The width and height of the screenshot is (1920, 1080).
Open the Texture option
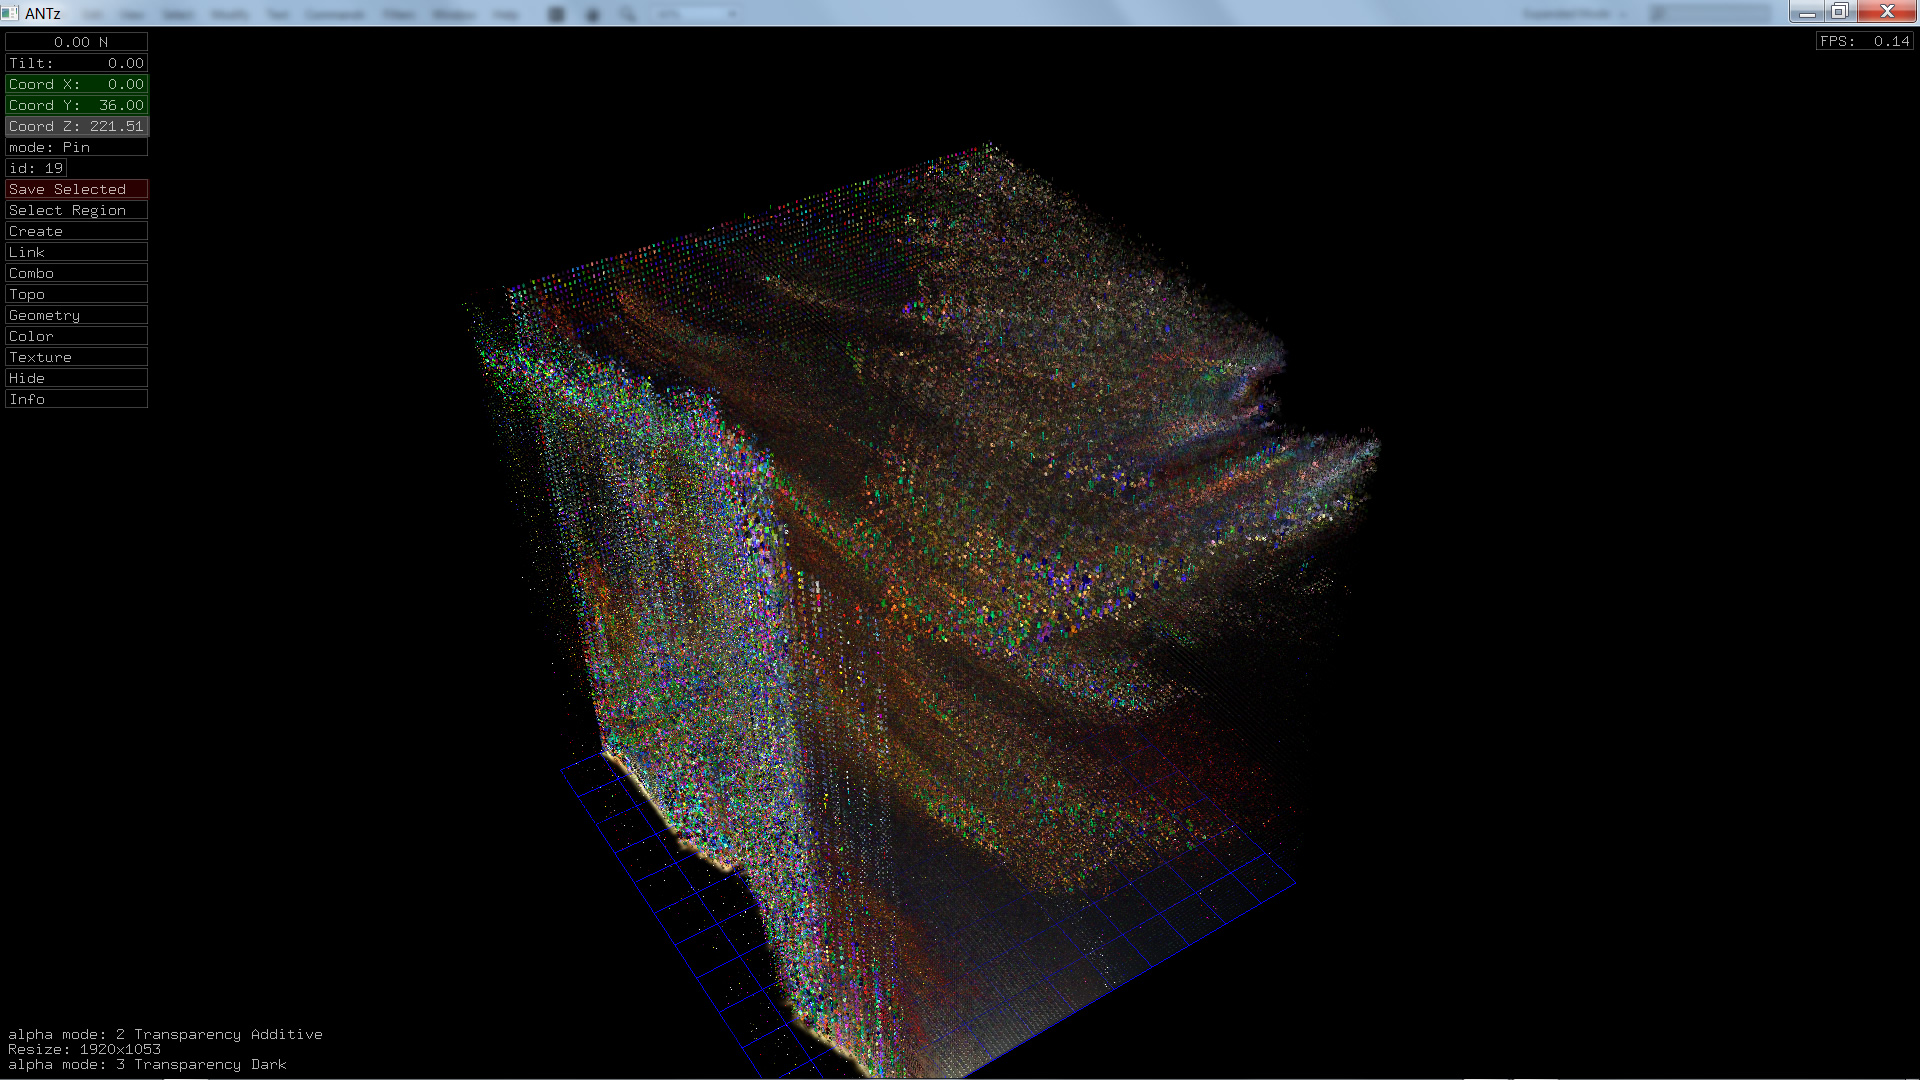pos(76,357)
